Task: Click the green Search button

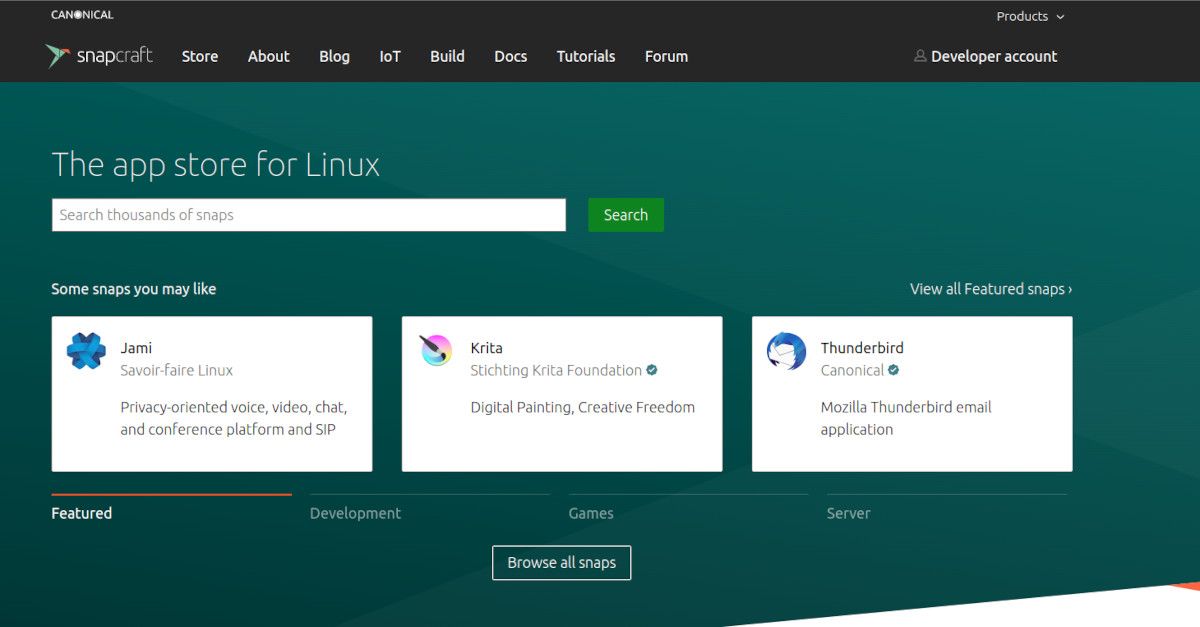Action: click(626, 215)
